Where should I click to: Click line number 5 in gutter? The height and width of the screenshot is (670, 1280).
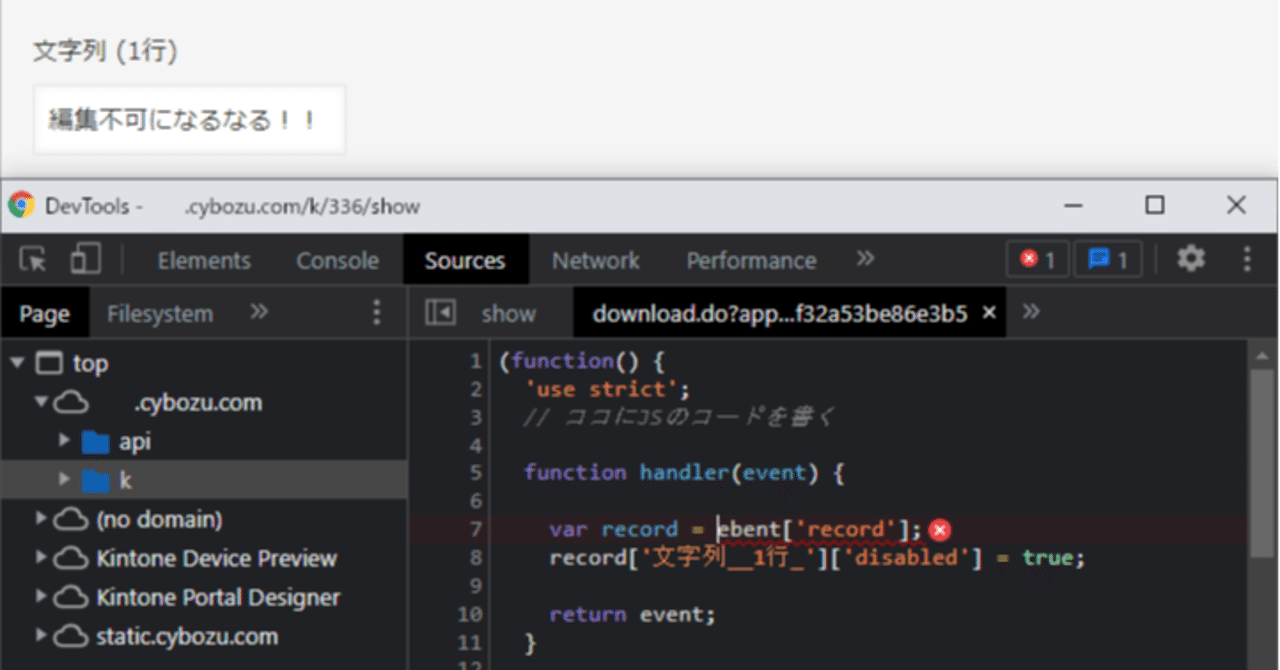point(475,472)
